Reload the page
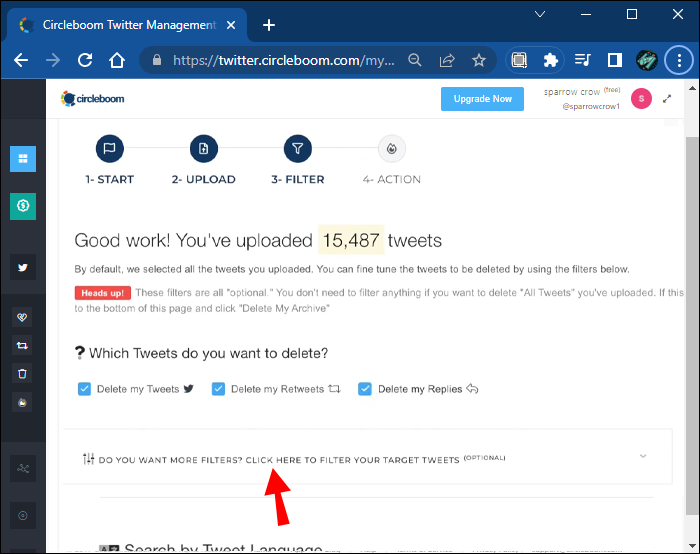This screenshot has width=700, height=554. [x=85, y=60]
